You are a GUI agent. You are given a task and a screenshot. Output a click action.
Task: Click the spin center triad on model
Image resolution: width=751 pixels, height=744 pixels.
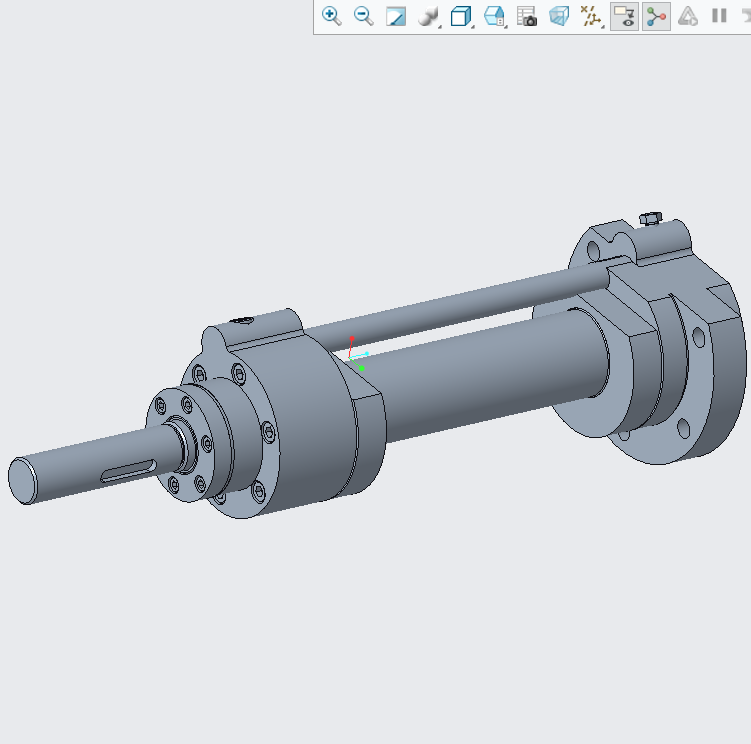click(x=357, y=355)
